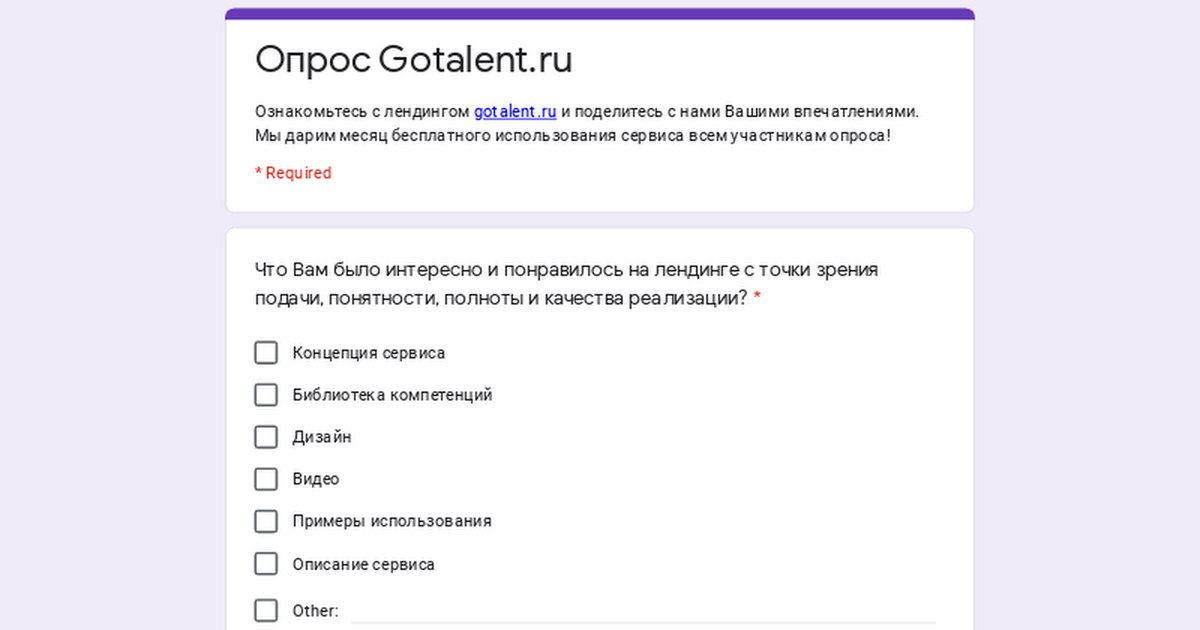This screenshot has width=1200, height=630.
Task: Enable the Видео checkbox
Action: click(266, 479)
